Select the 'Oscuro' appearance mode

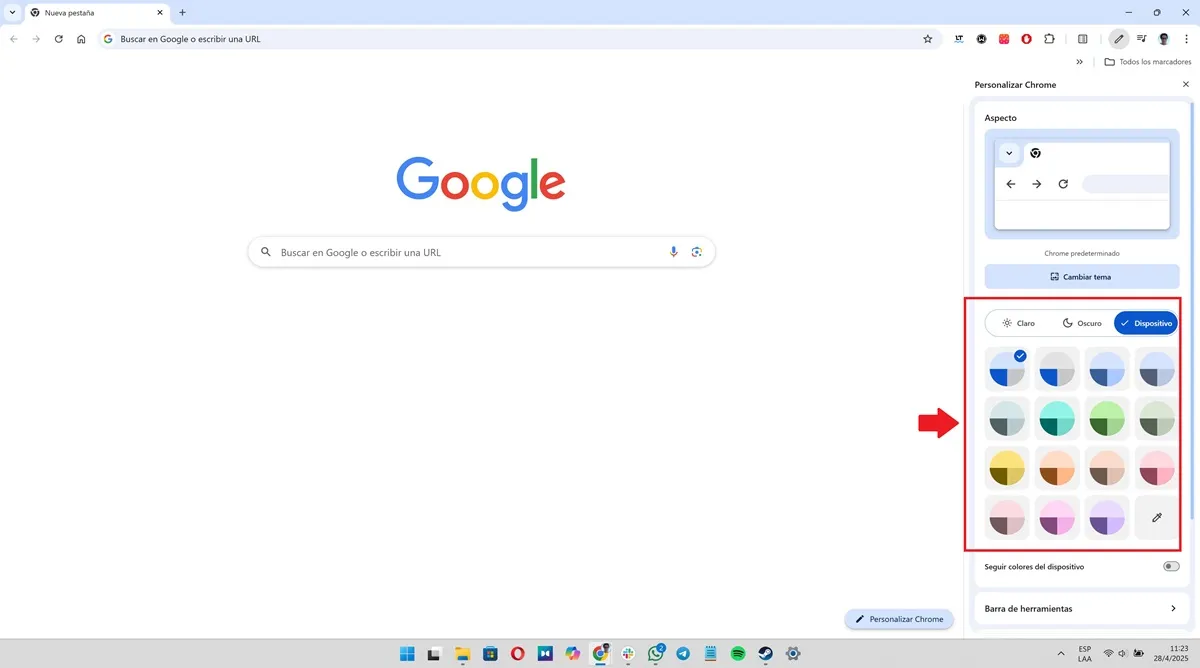coord(1081,322)
